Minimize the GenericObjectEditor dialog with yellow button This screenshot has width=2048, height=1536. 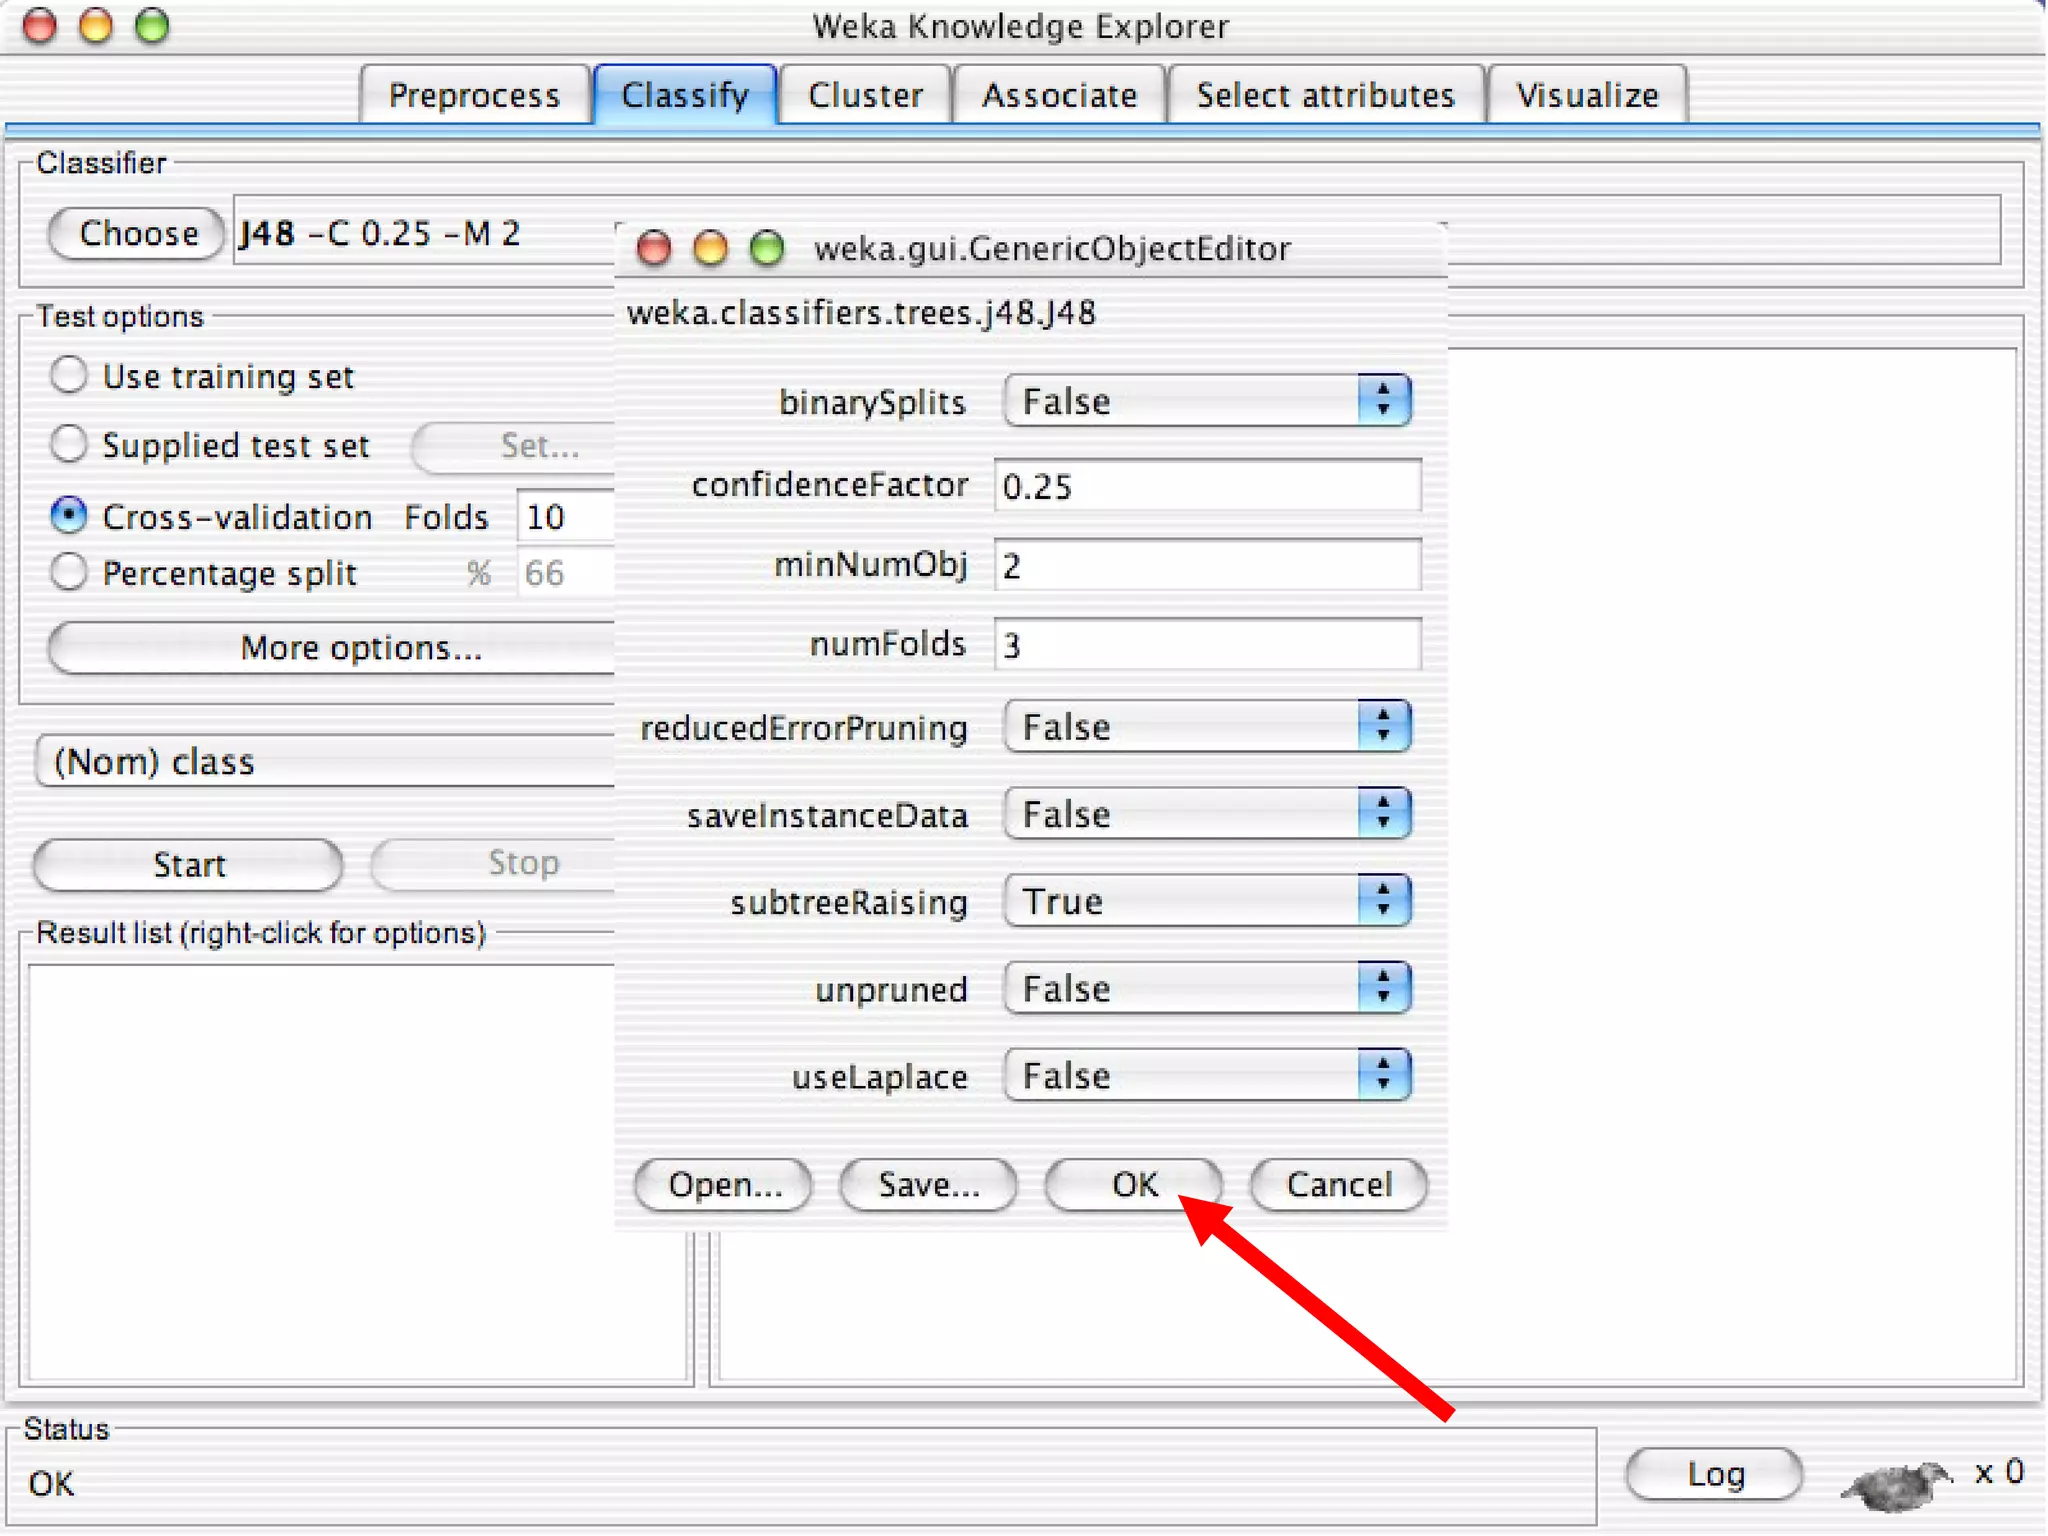point(710,248)
